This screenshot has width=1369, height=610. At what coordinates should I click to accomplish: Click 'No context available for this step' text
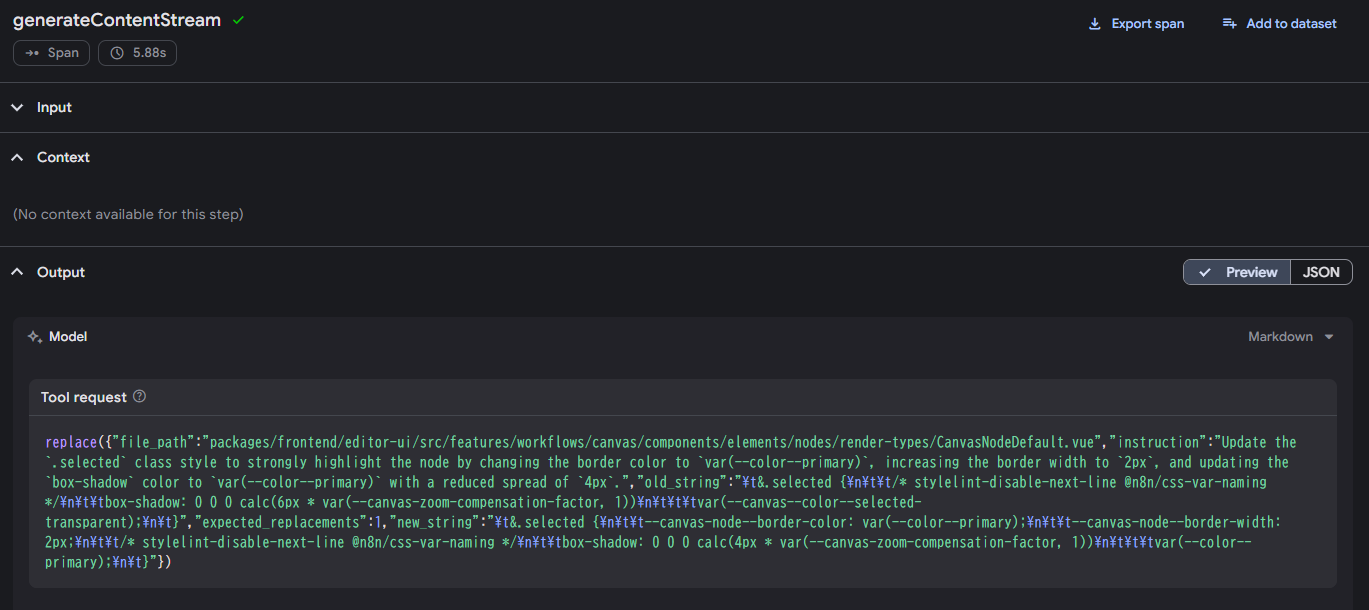(128, 214)
